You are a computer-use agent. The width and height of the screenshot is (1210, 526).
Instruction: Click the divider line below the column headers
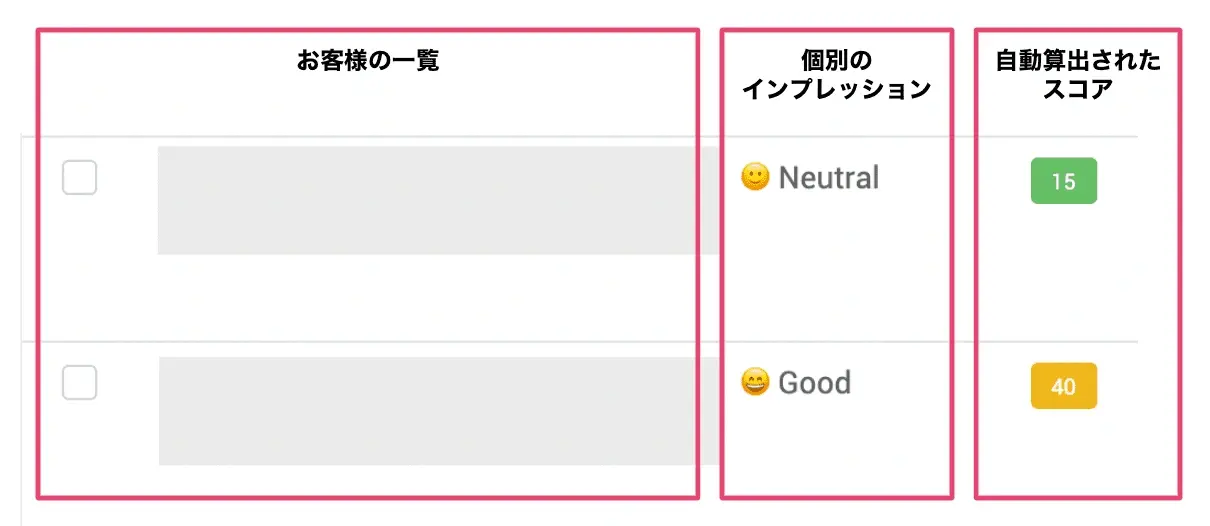(x=580, y=136)
